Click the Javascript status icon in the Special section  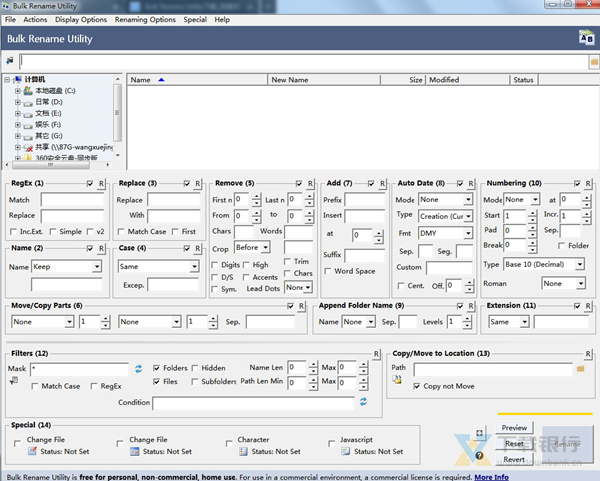pyautogui.click(x=345, y=451)
